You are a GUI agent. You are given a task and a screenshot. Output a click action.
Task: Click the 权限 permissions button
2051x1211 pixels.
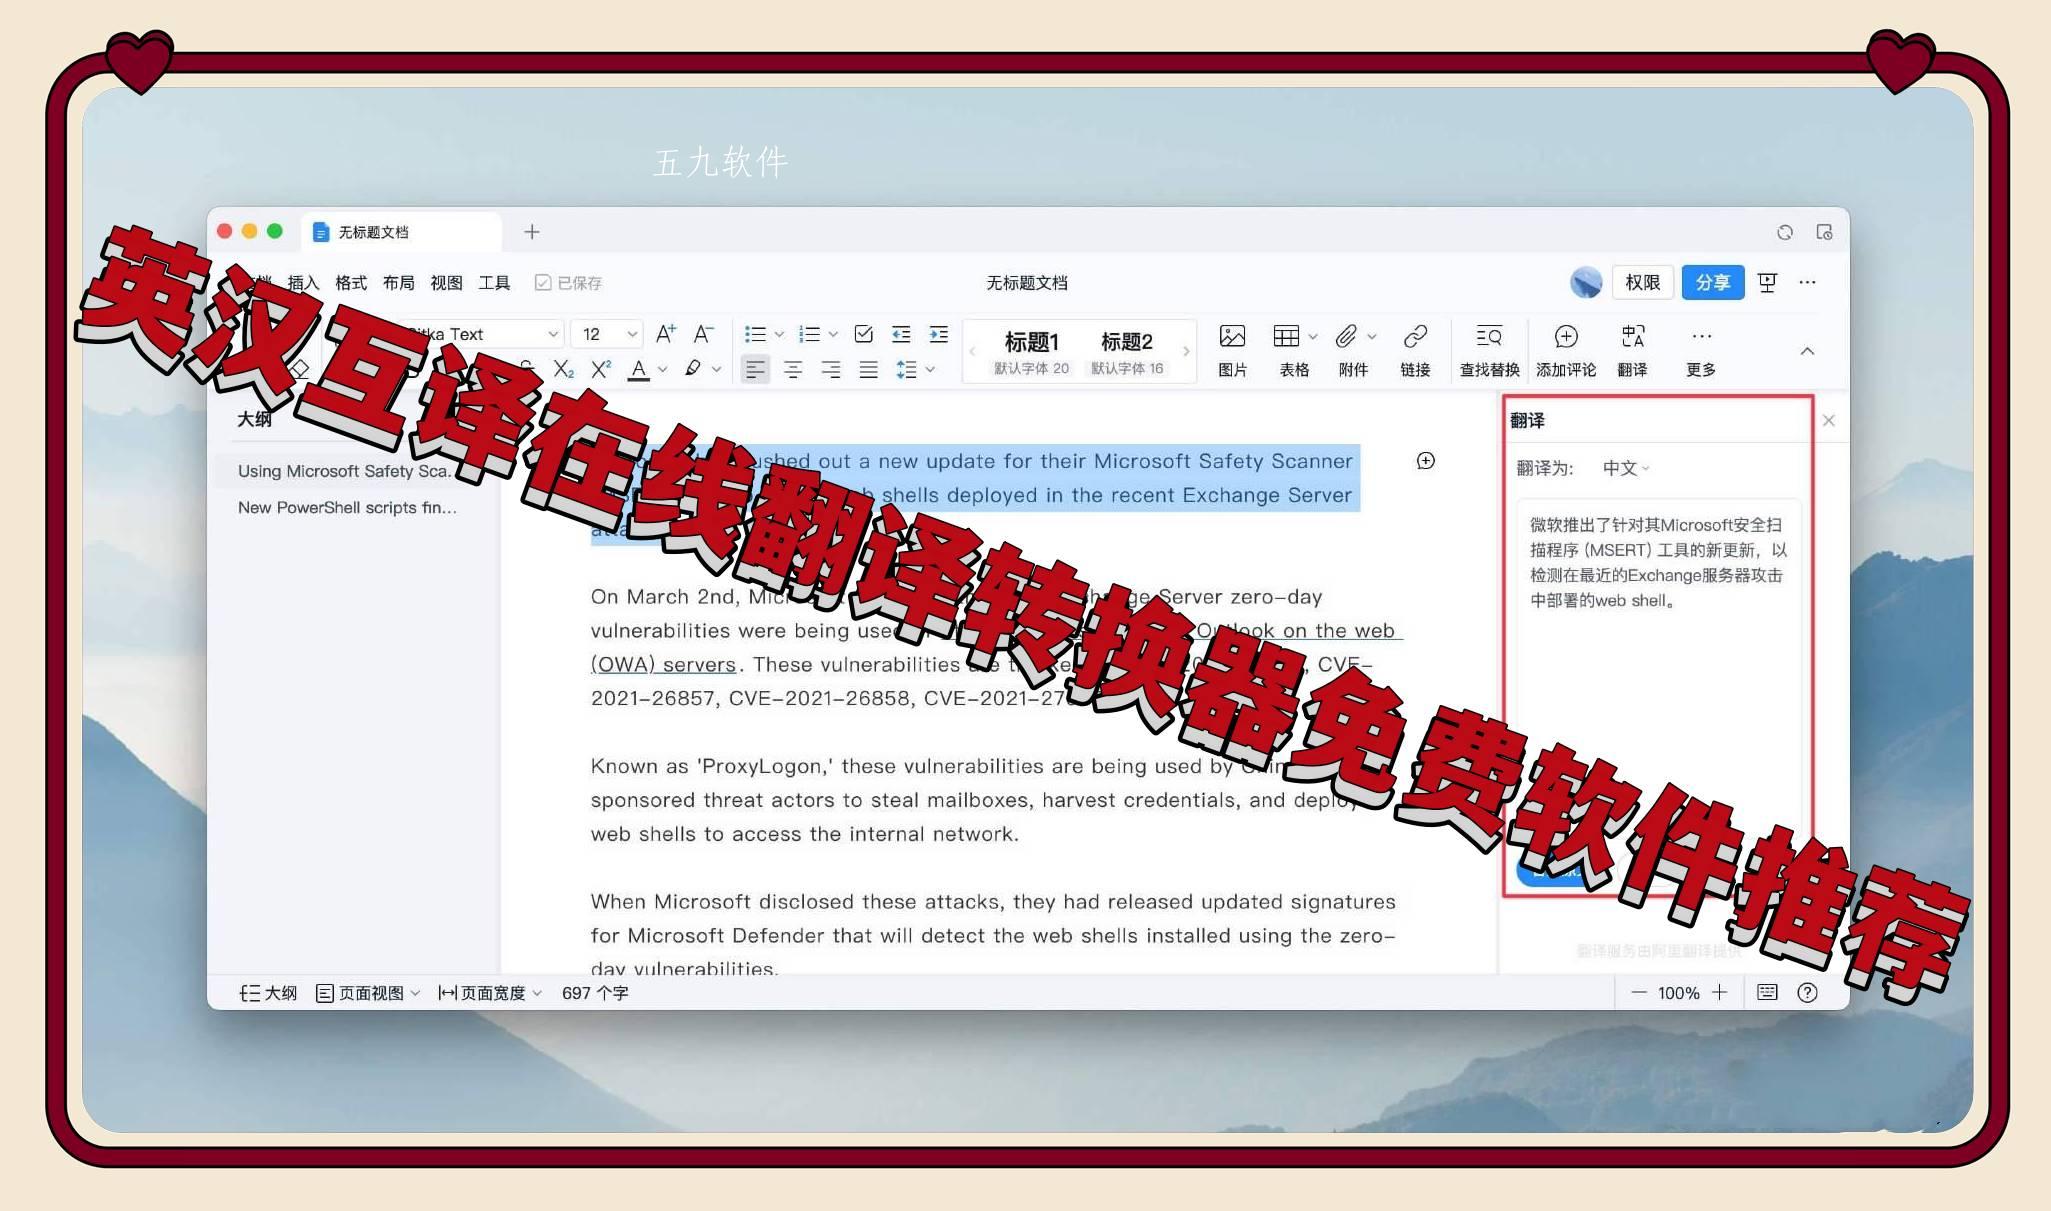(1642, 283)
